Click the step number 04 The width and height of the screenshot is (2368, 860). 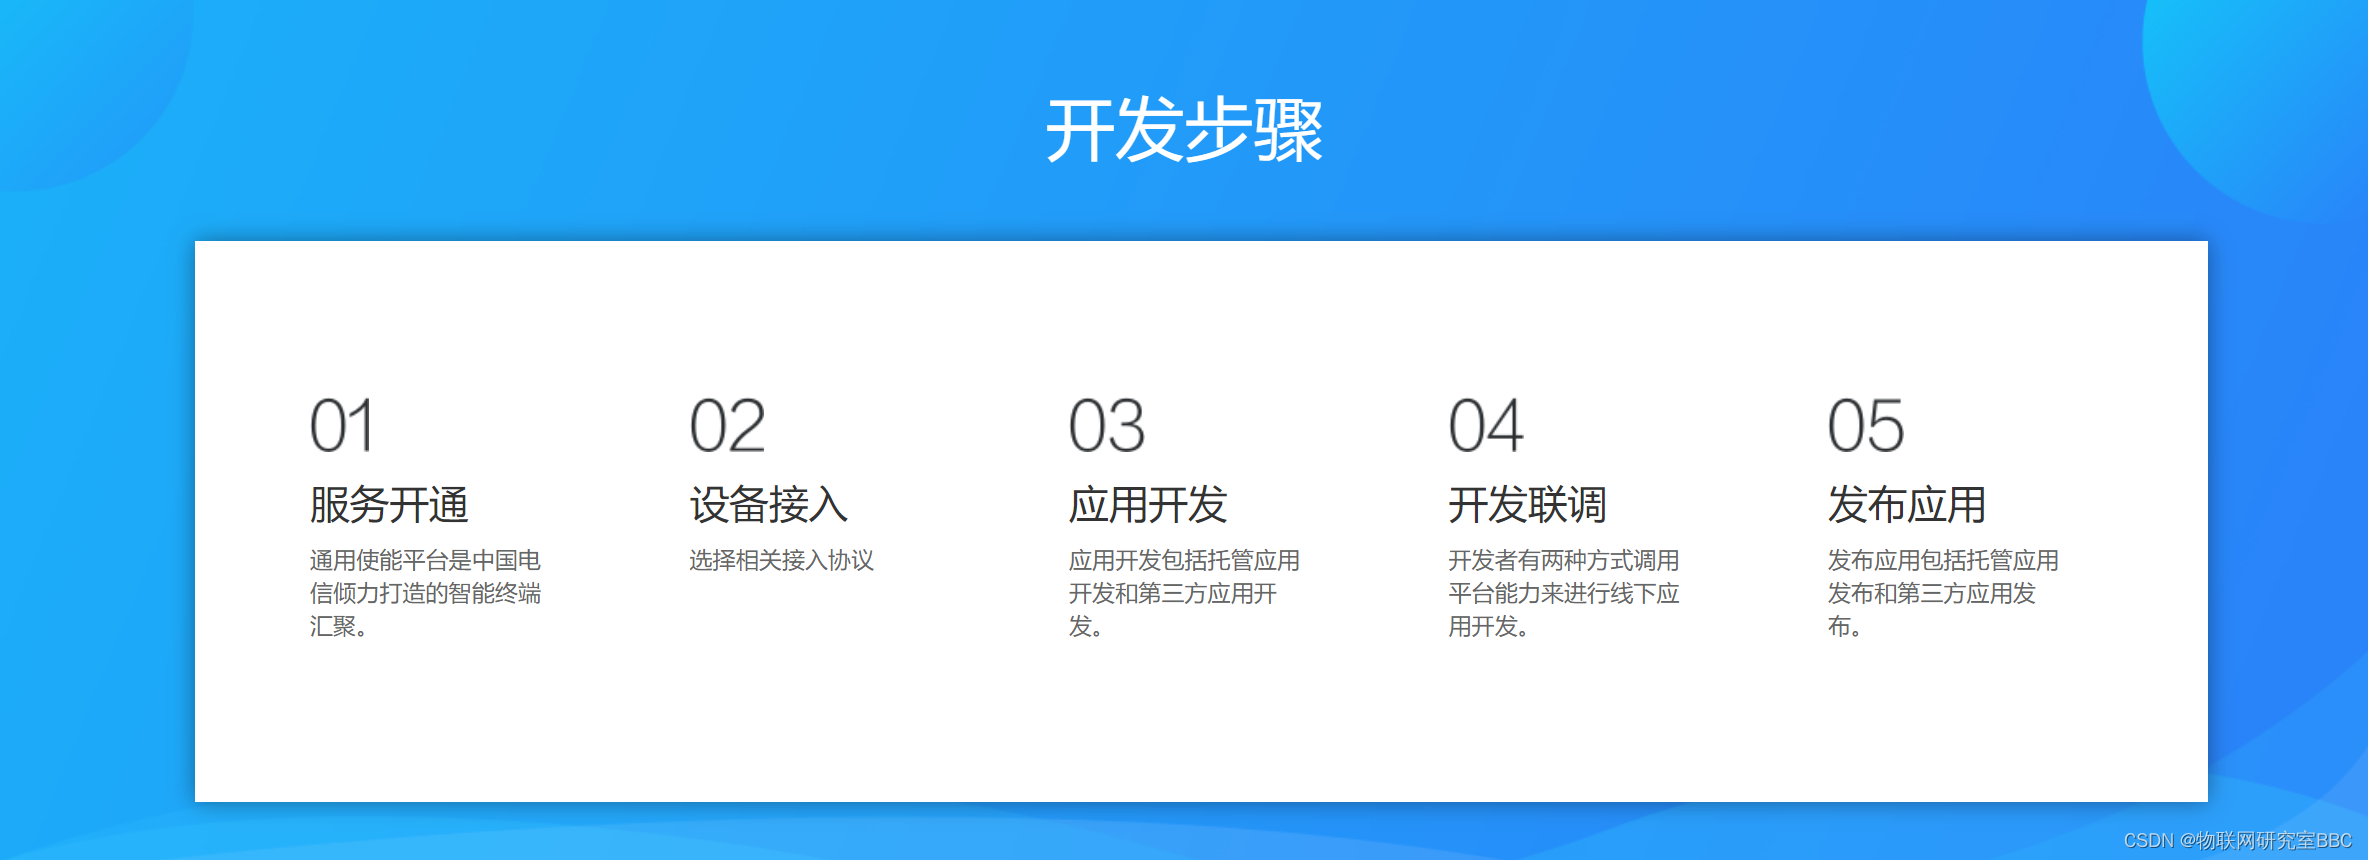click(x=1486, y=426)
